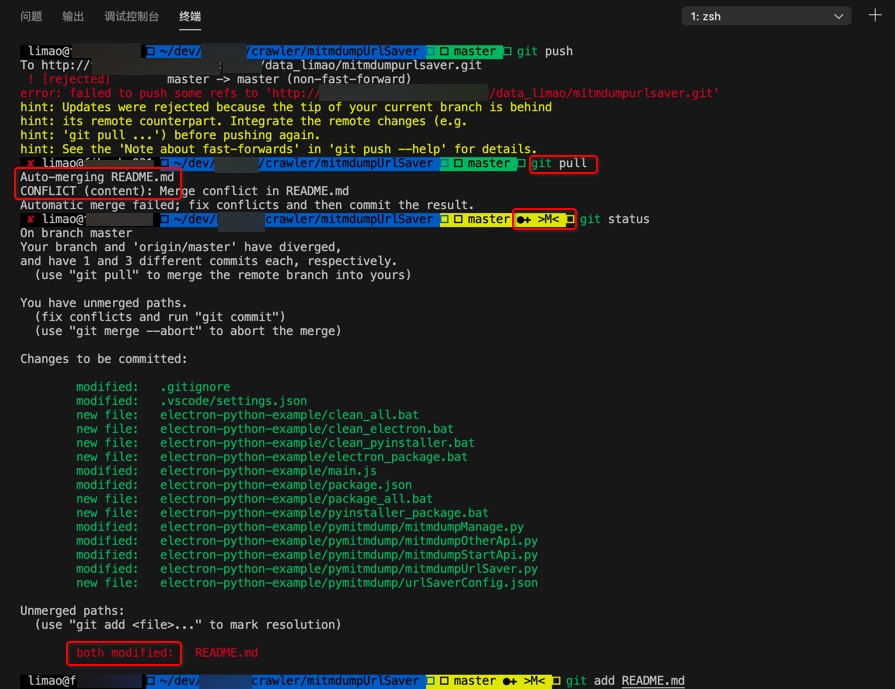Click 'On branch master' line

coord(76,233)
